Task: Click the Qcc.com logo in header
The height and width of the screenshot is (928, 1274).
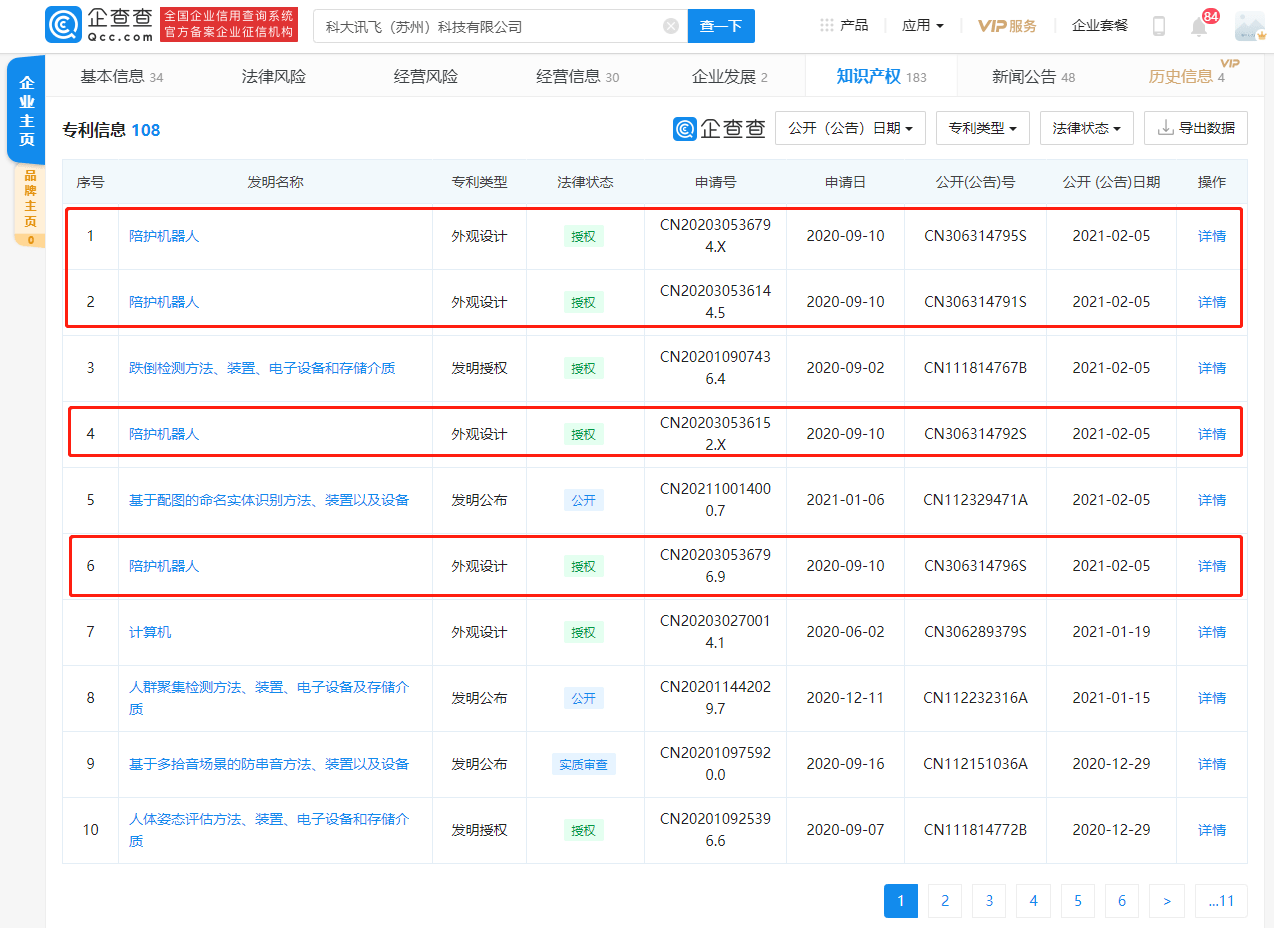Action: tap(99, 25)
